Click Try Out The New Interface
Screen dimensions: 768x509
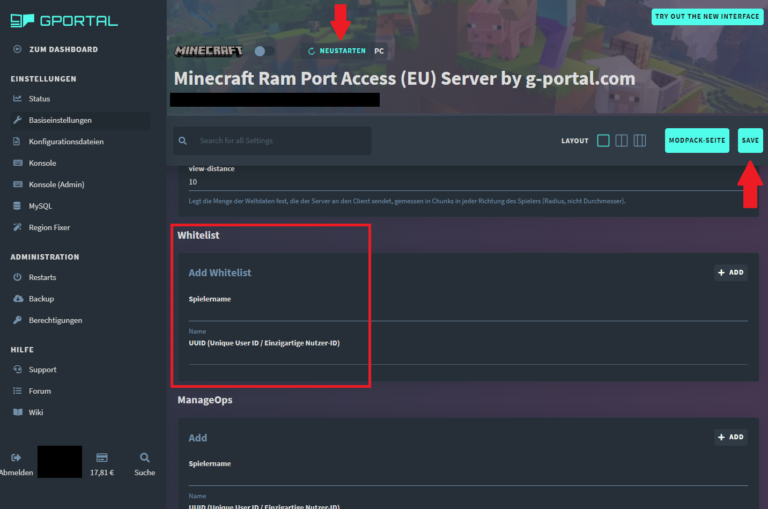coord(707,17)
